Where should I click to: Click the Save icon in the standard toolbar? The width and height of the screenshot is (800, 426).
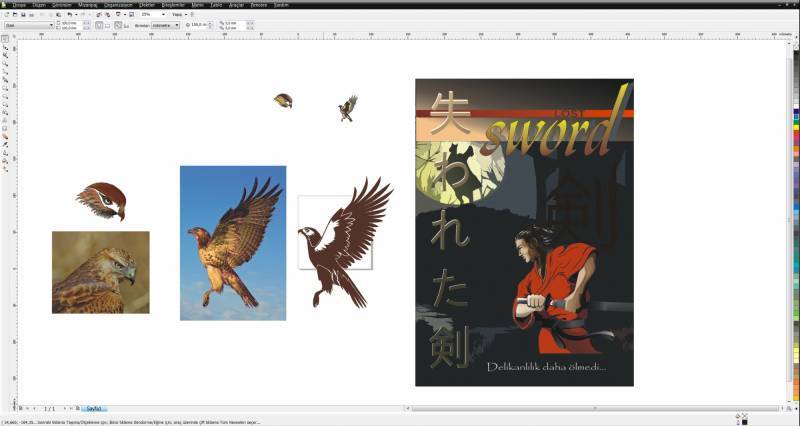click(23, 15)
